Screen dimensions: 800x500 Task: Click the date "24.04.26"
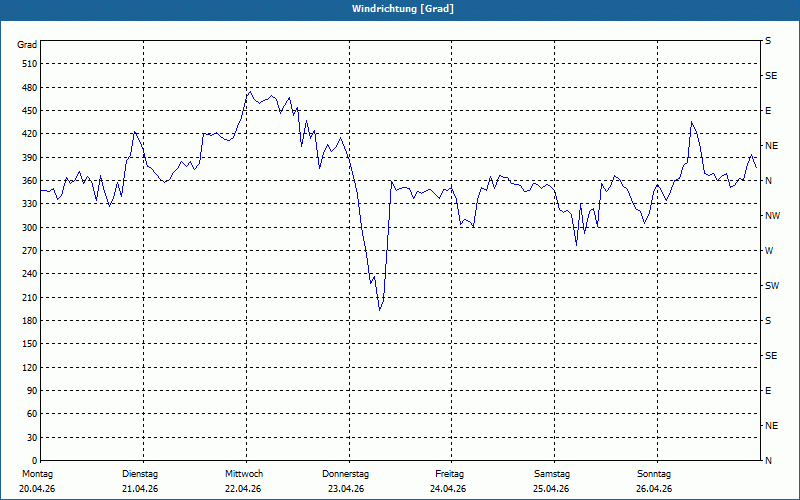pos(448,489)
